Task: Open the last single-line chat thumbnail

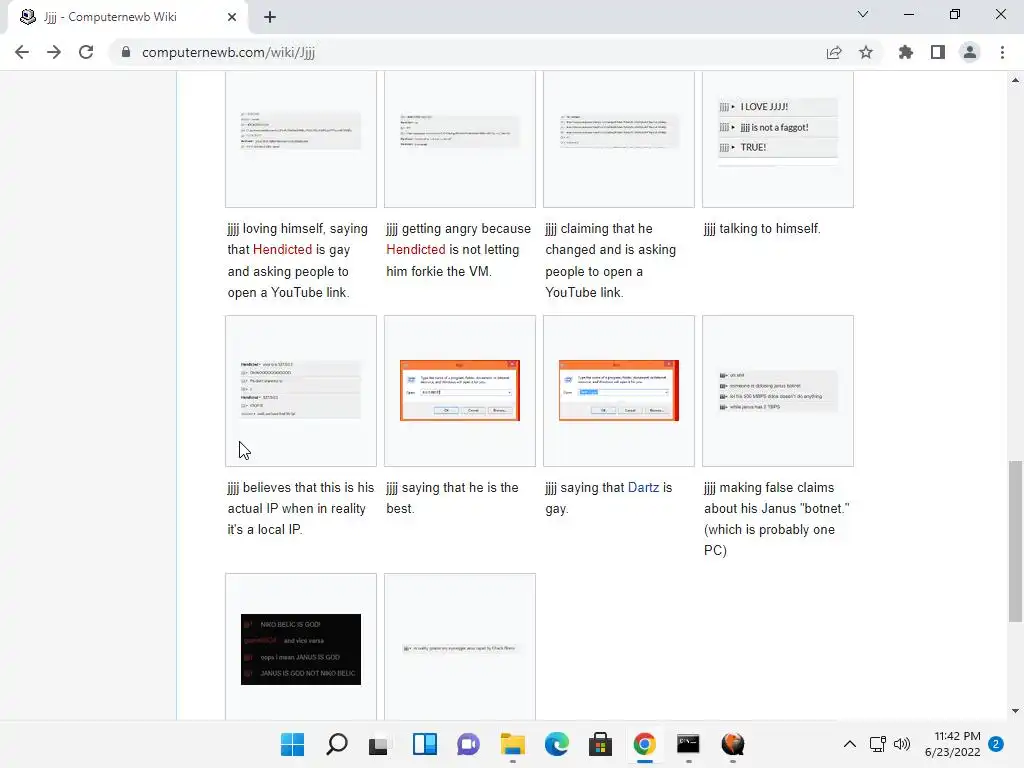Action: tap(460, 648)
